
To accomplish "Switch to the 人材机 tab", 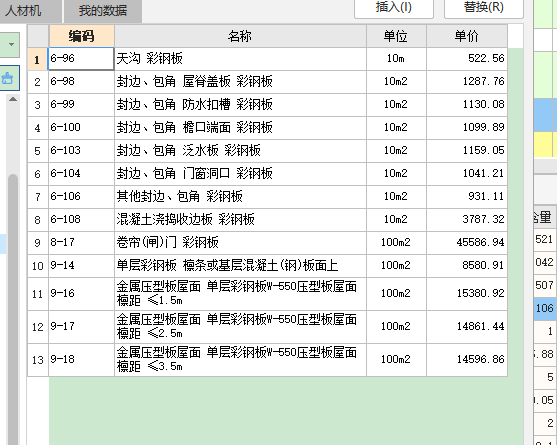I will click(x=30, y=11).
